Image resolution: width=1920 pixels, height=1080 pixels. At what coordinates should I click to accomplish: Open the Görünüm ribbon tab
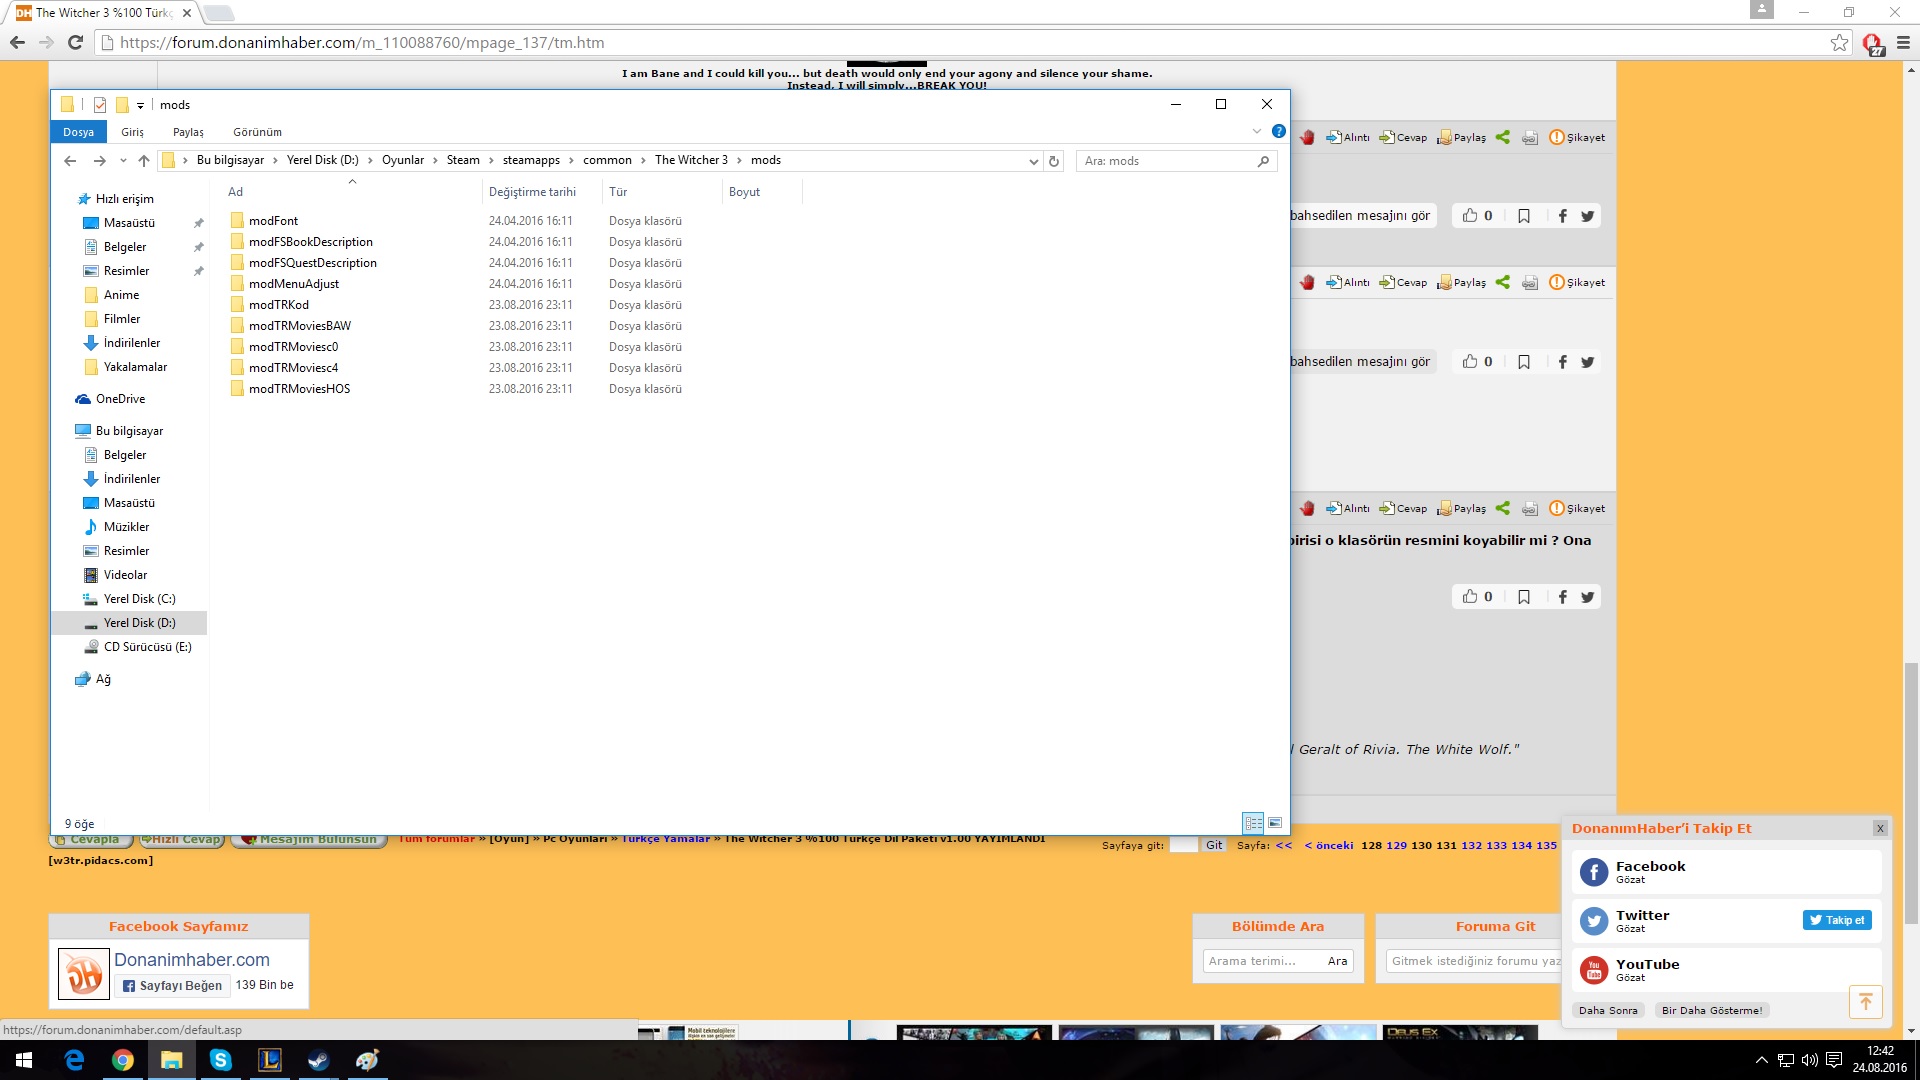point(257,132)
